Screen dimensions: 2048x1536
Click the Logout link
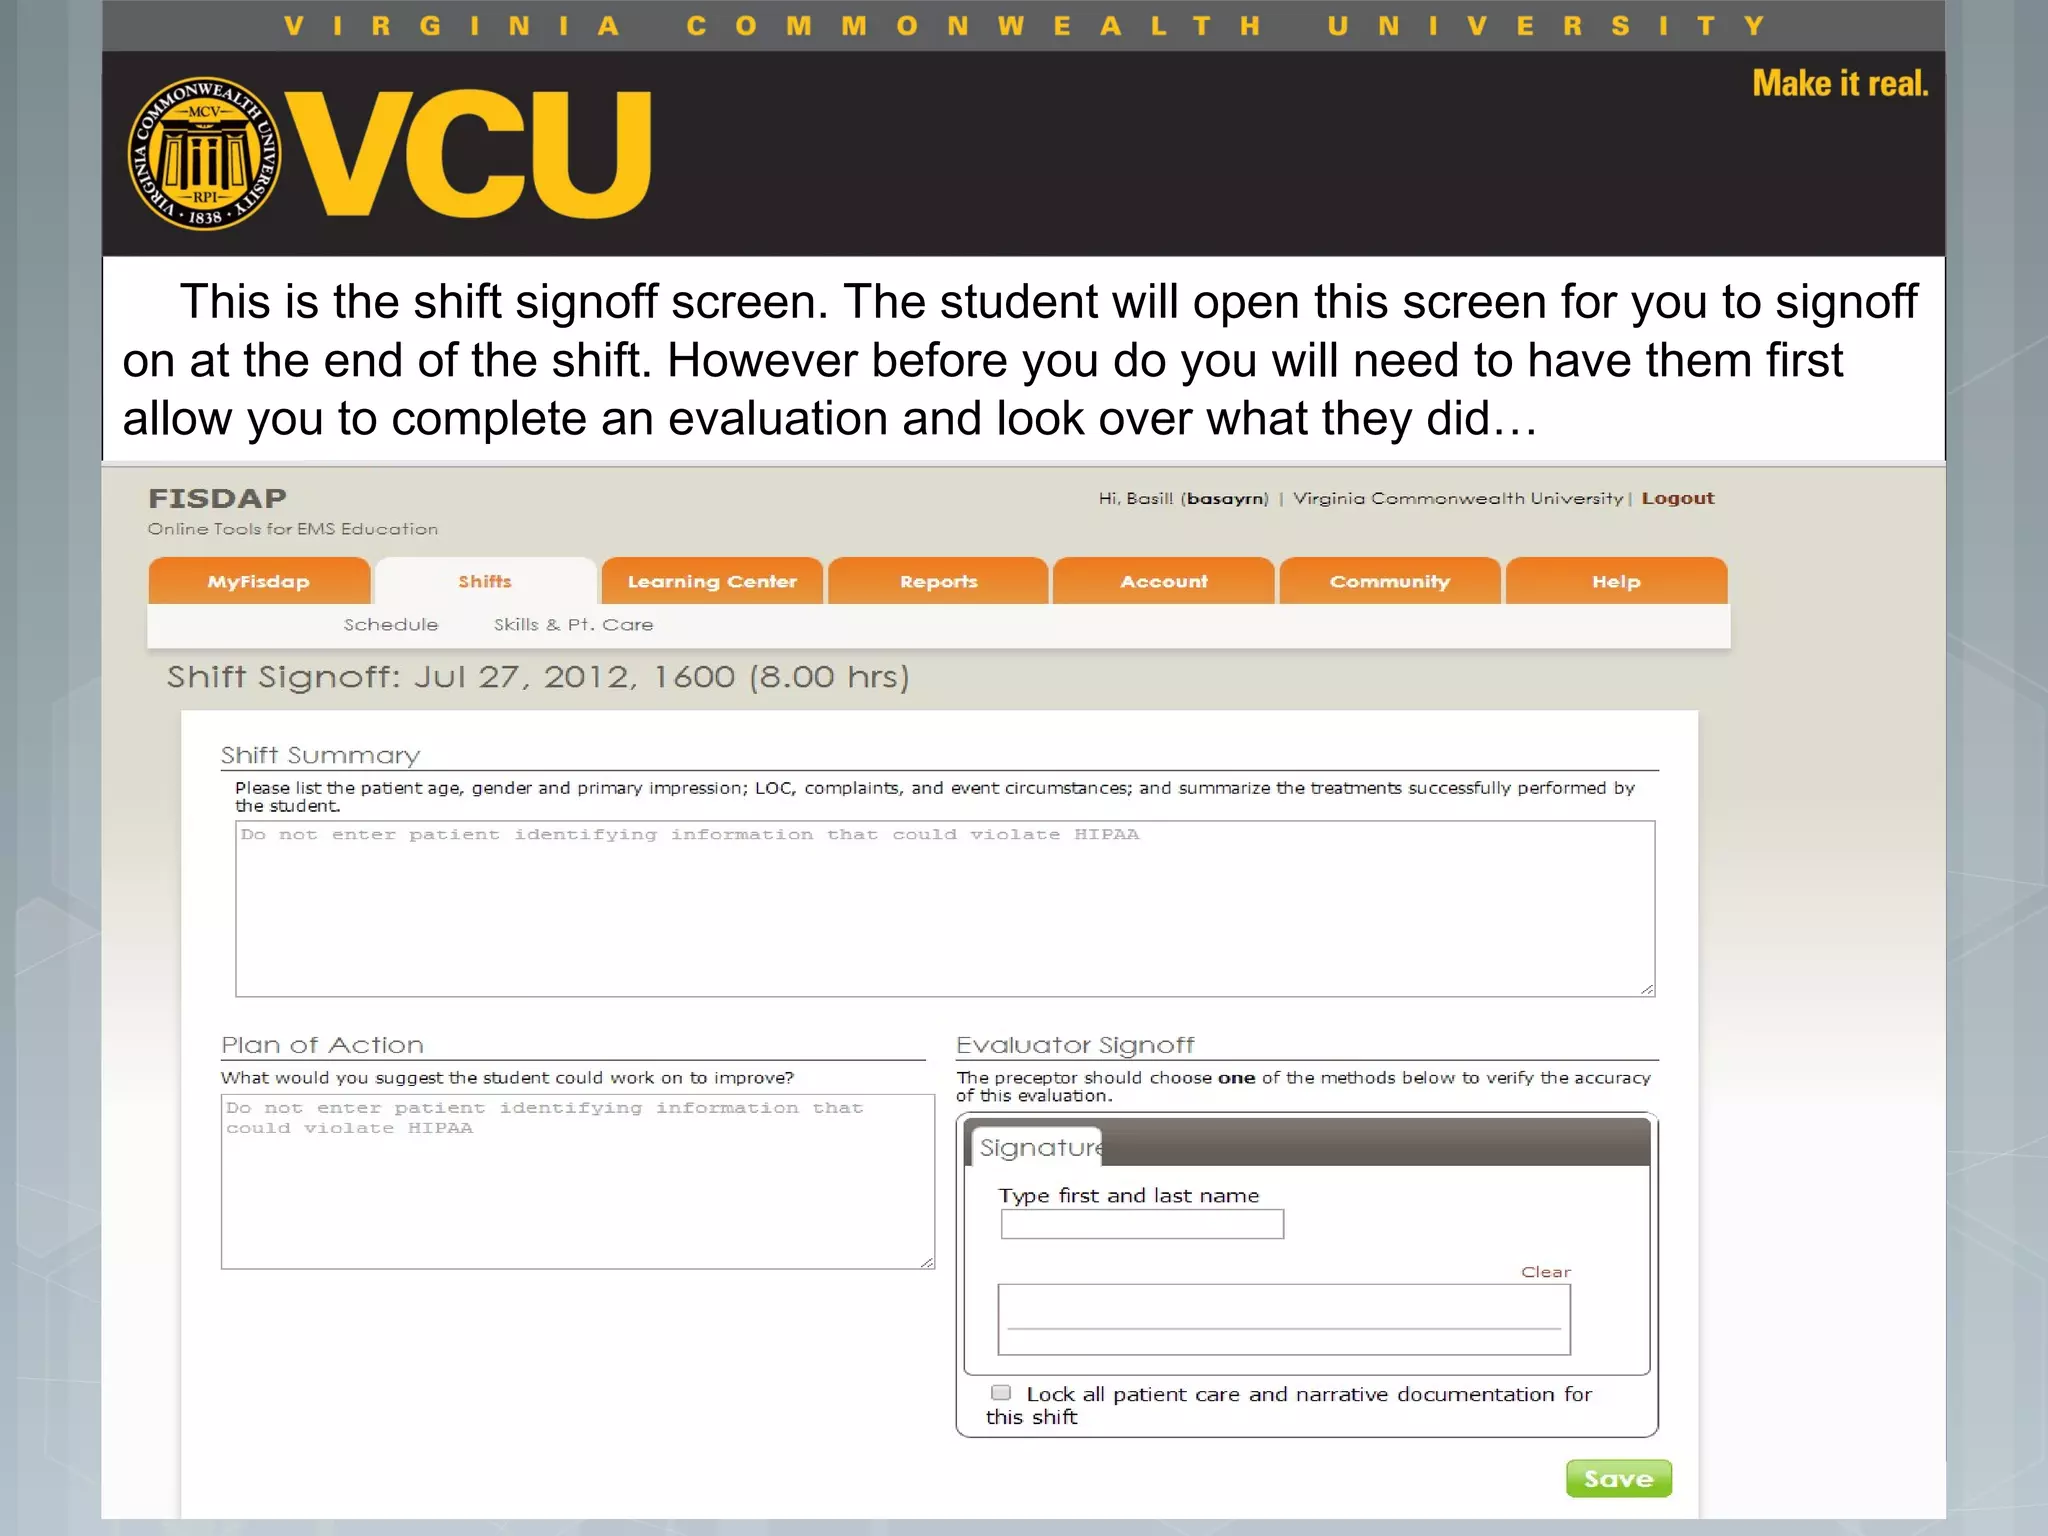(1677, 498)
